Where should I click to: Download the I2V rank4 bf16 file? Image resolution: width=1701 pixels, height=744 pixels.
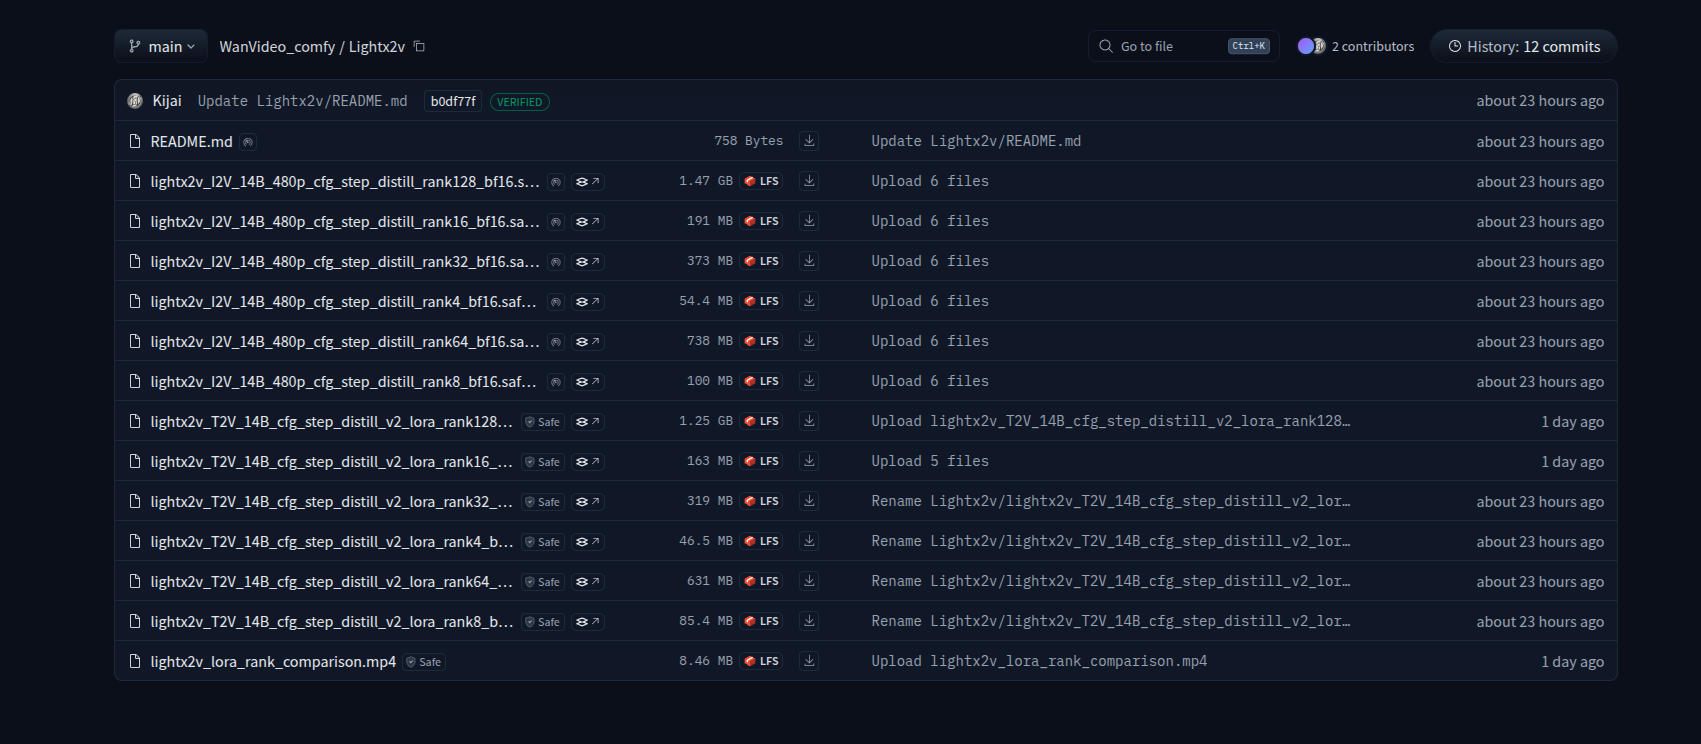809,301
